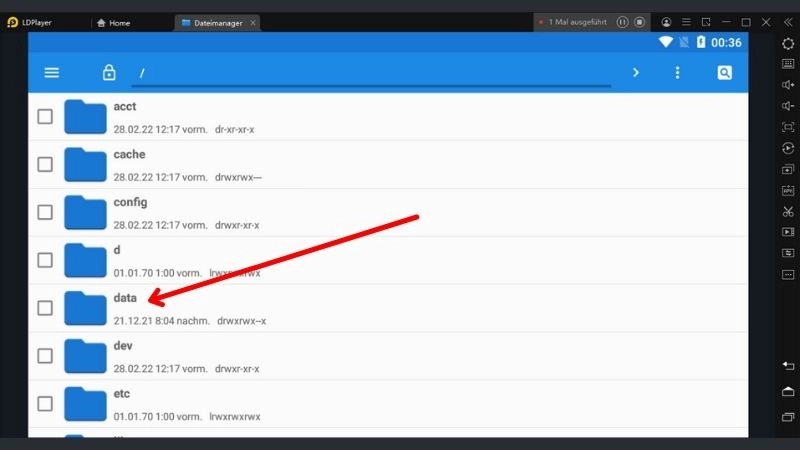The width and height of the screenshot is (800, 450).
Task: Open the dev folder icon
Action: coord(85,356)
